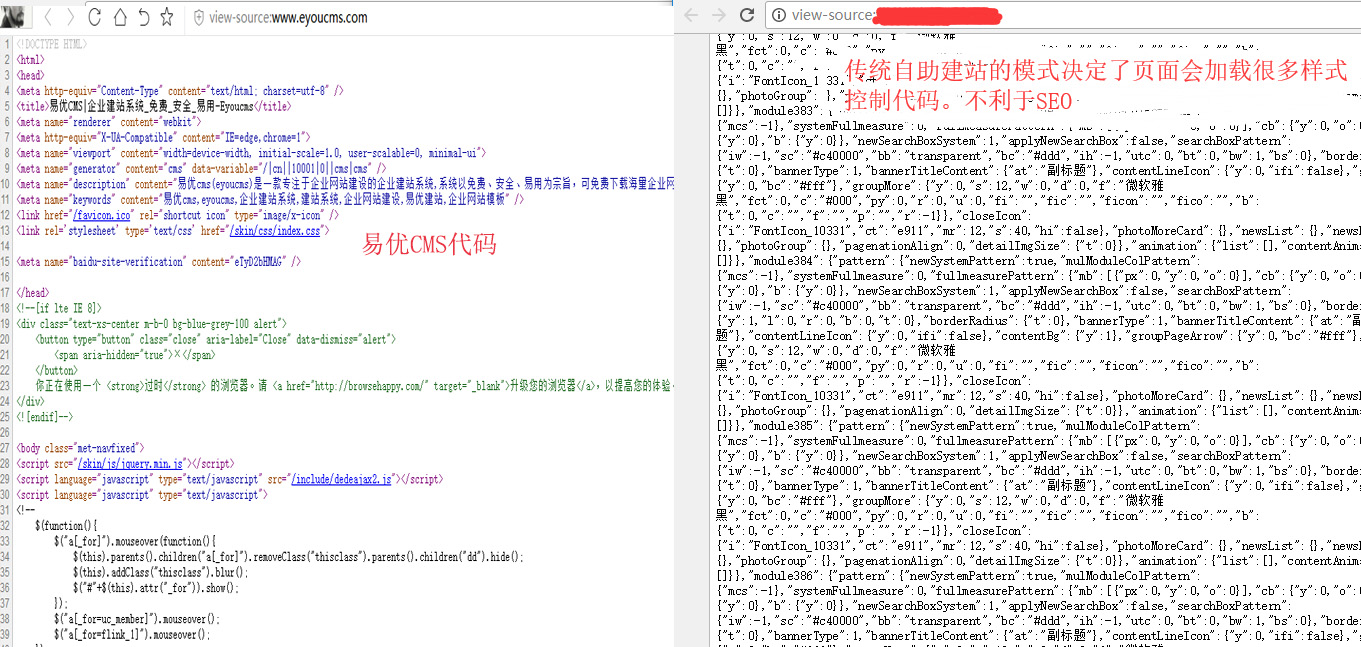Click 'module386' text in right window
Viewport: 1361px width, 647px height.
point(782,576)
